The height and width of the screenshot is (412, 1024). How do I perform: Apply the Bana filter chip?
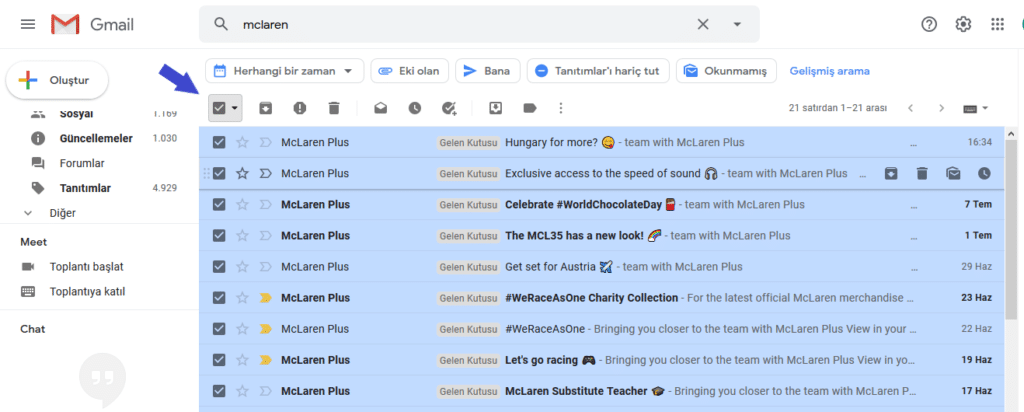click(x=487, y=71)
